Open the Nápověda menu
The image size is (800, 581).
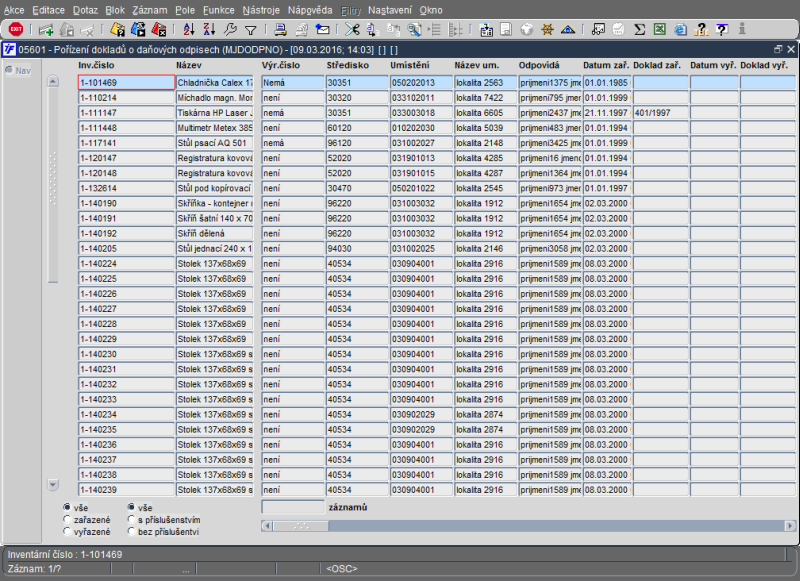coord(309,9)
